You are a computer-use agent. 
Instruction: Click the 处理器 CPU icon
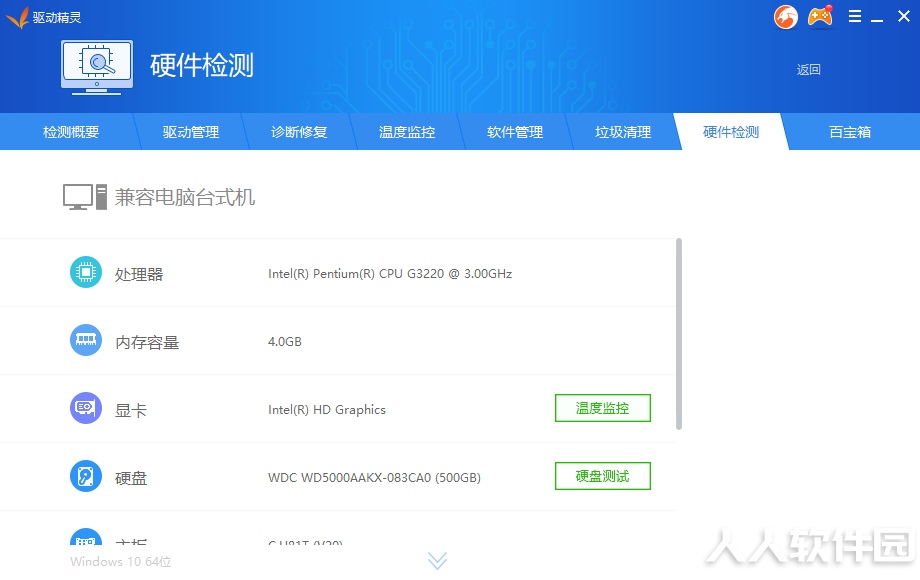[x=86, y=272]
